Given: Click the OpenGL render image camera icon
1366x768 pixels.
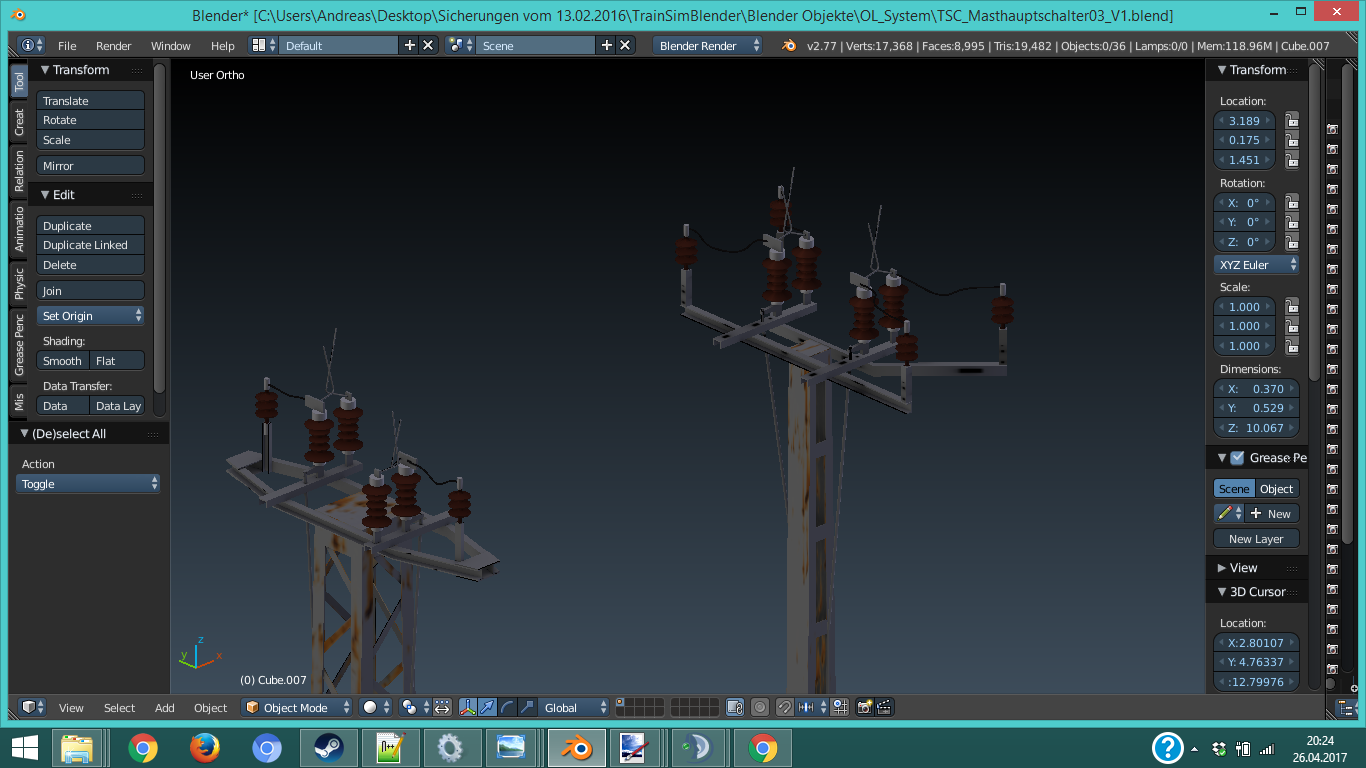Looking at the screenshot, I should tap(865, 707).
